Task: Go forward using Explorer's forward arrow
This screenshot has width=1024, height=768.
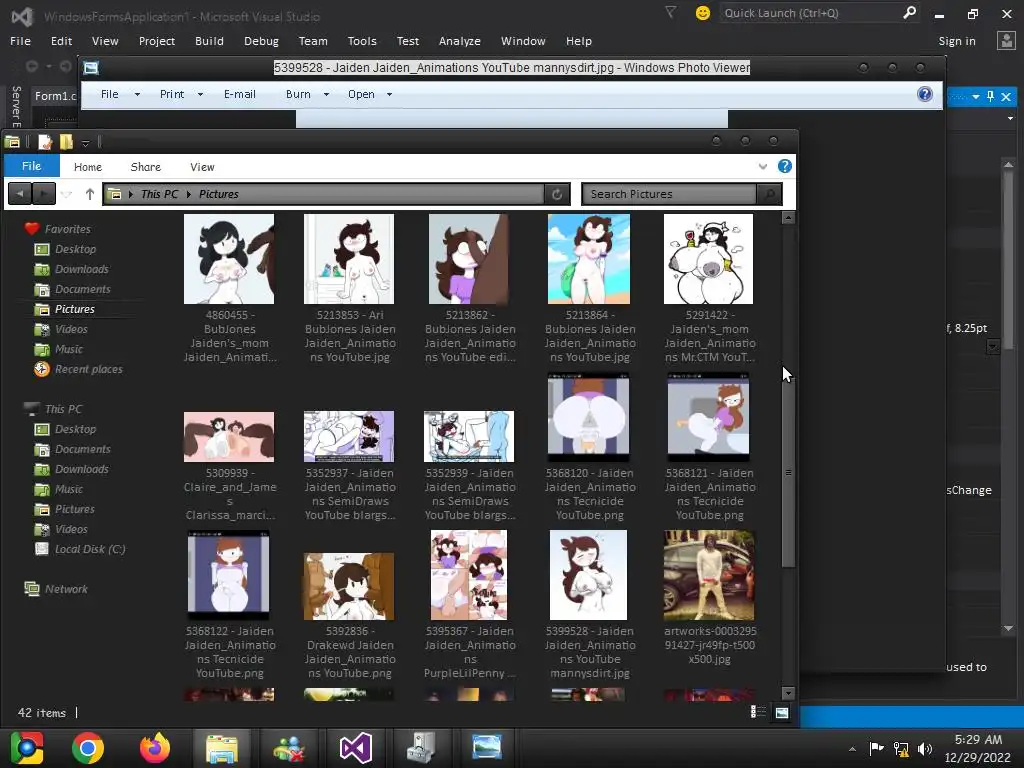Action: [x=43, y=194]
